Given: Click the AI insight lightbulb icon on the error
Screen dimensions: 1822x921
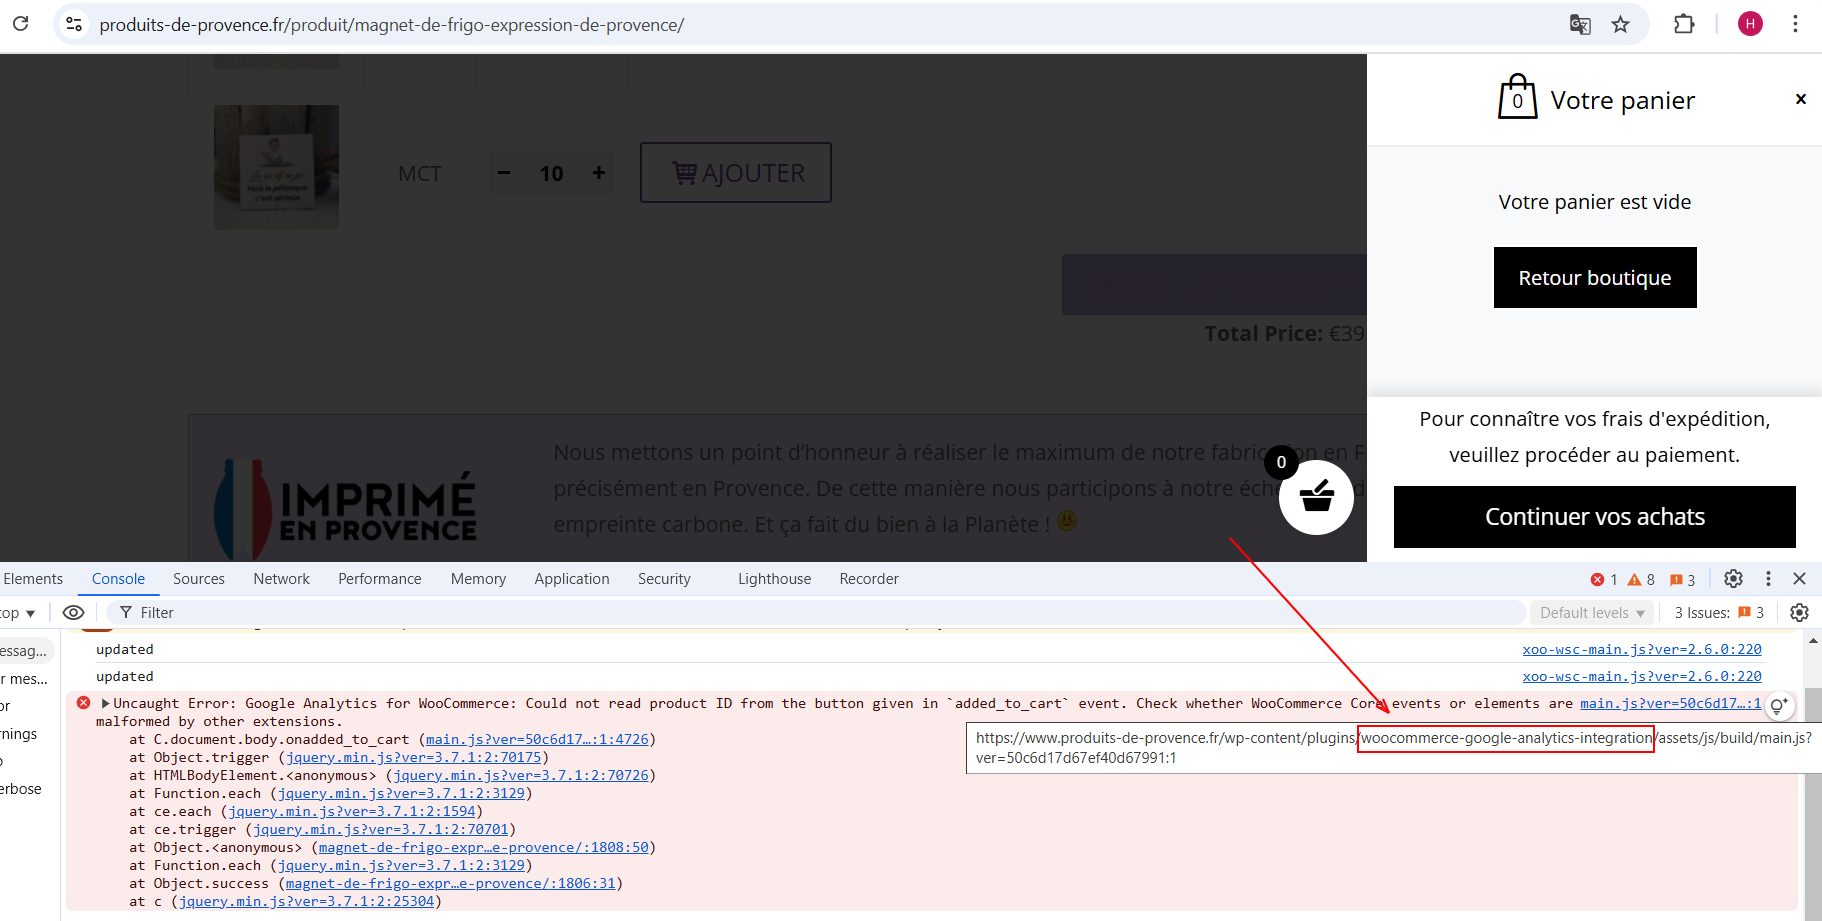Looking at the screenshot, I should [1779, 706].
